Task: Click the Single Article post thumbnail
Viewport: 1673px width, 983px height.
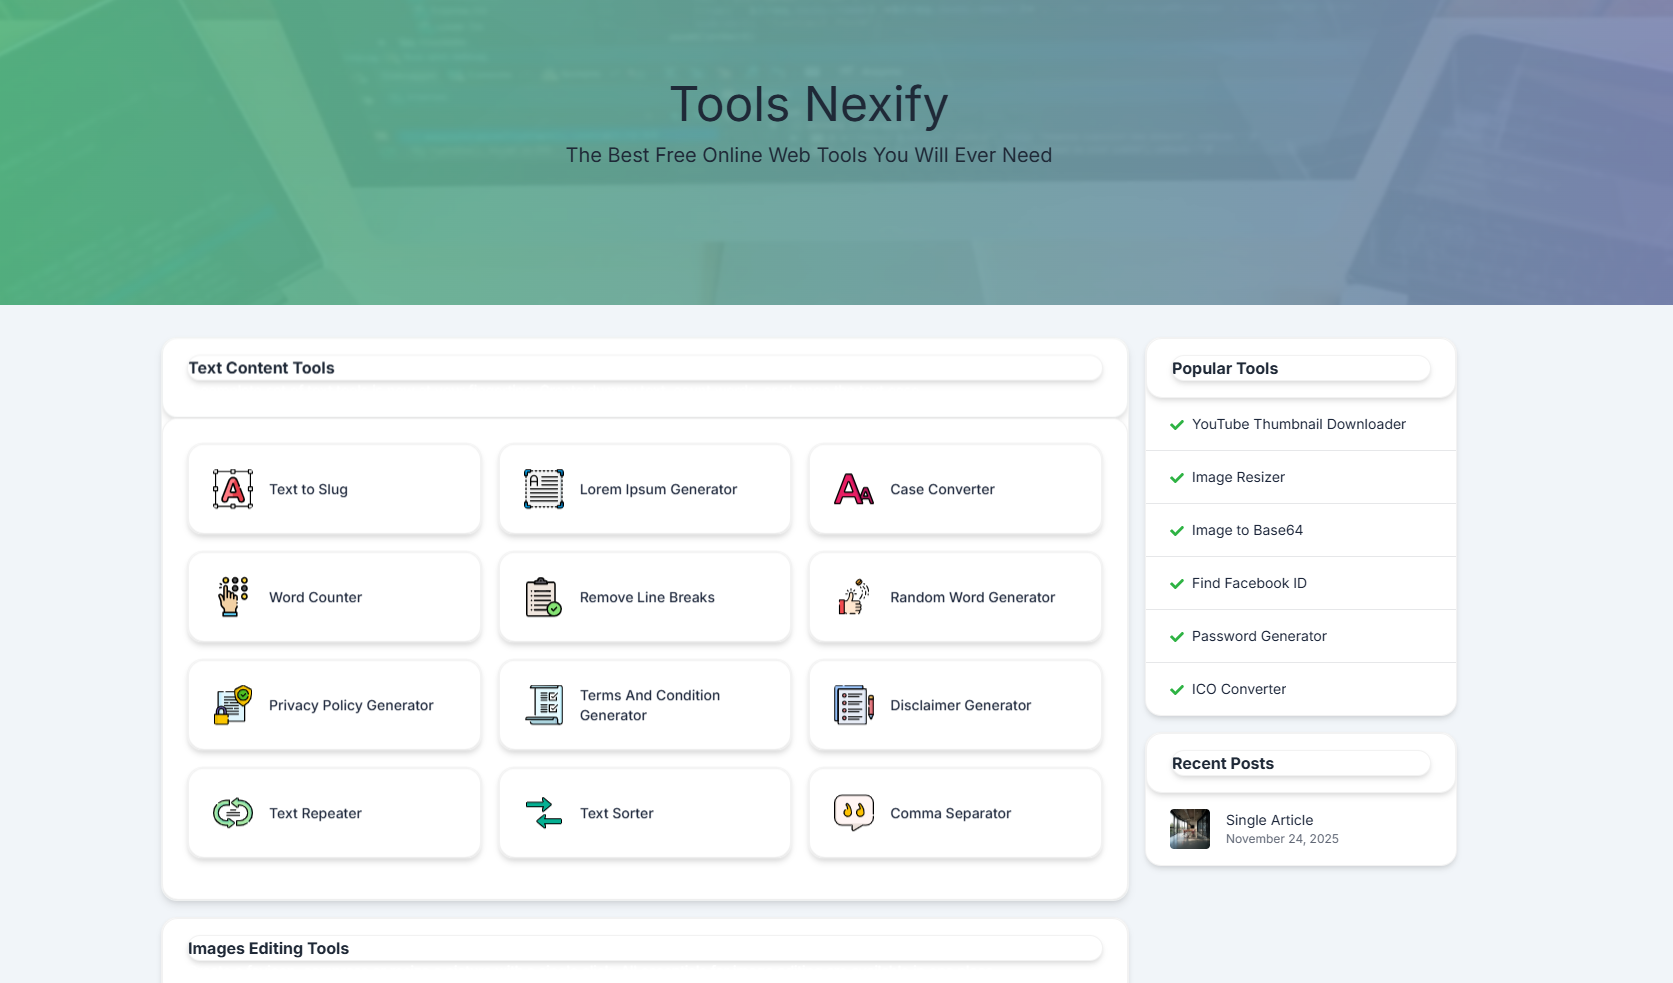Action: (x=1189, y=829)
